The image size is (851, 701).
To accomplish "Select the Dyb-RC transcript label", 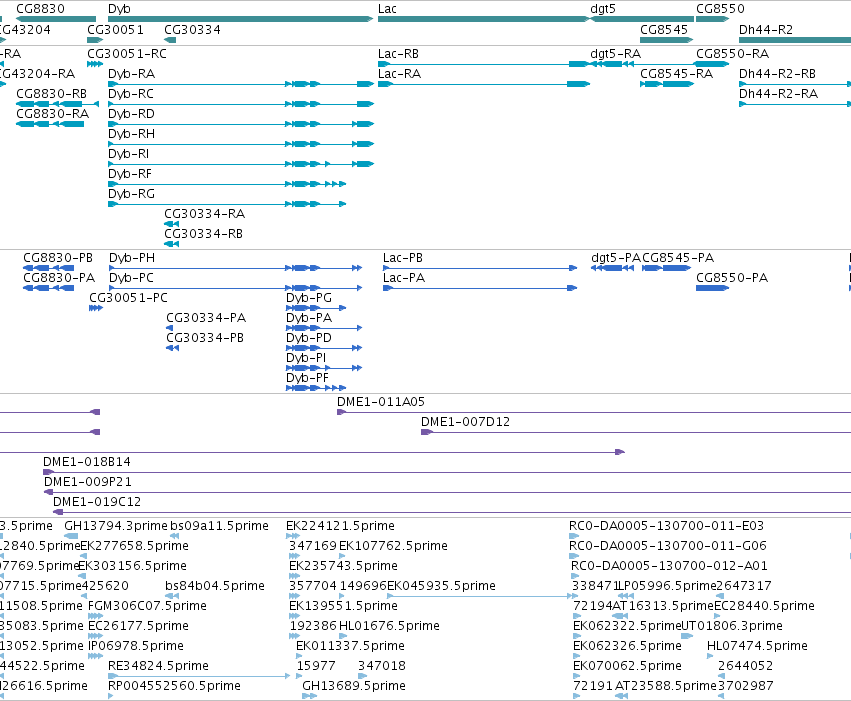I will click(131, 94).
